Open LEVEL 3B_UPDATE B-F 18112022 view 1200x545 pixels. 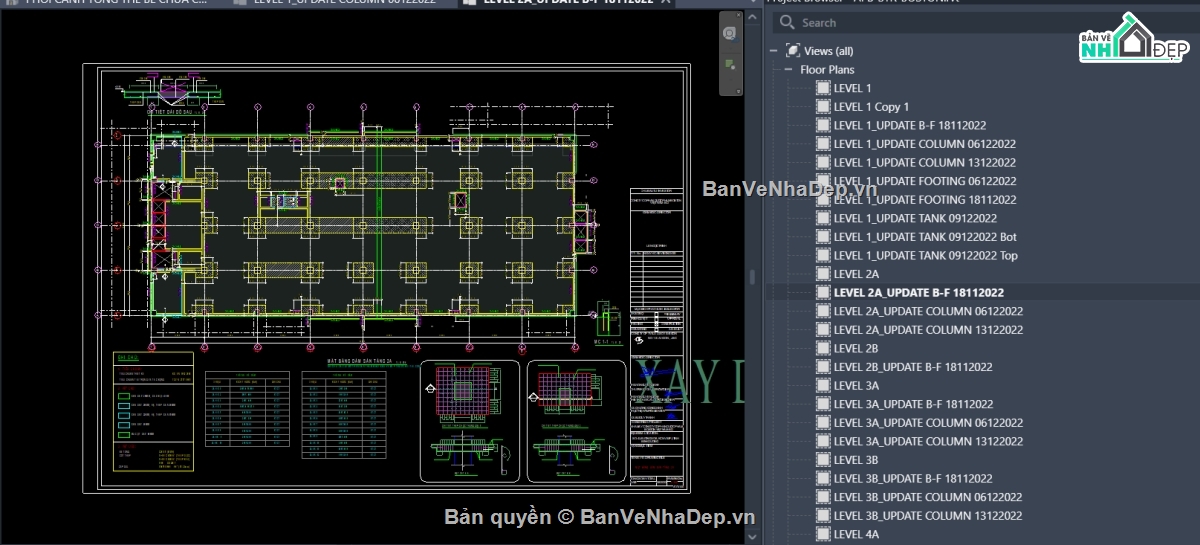point(913,479)
